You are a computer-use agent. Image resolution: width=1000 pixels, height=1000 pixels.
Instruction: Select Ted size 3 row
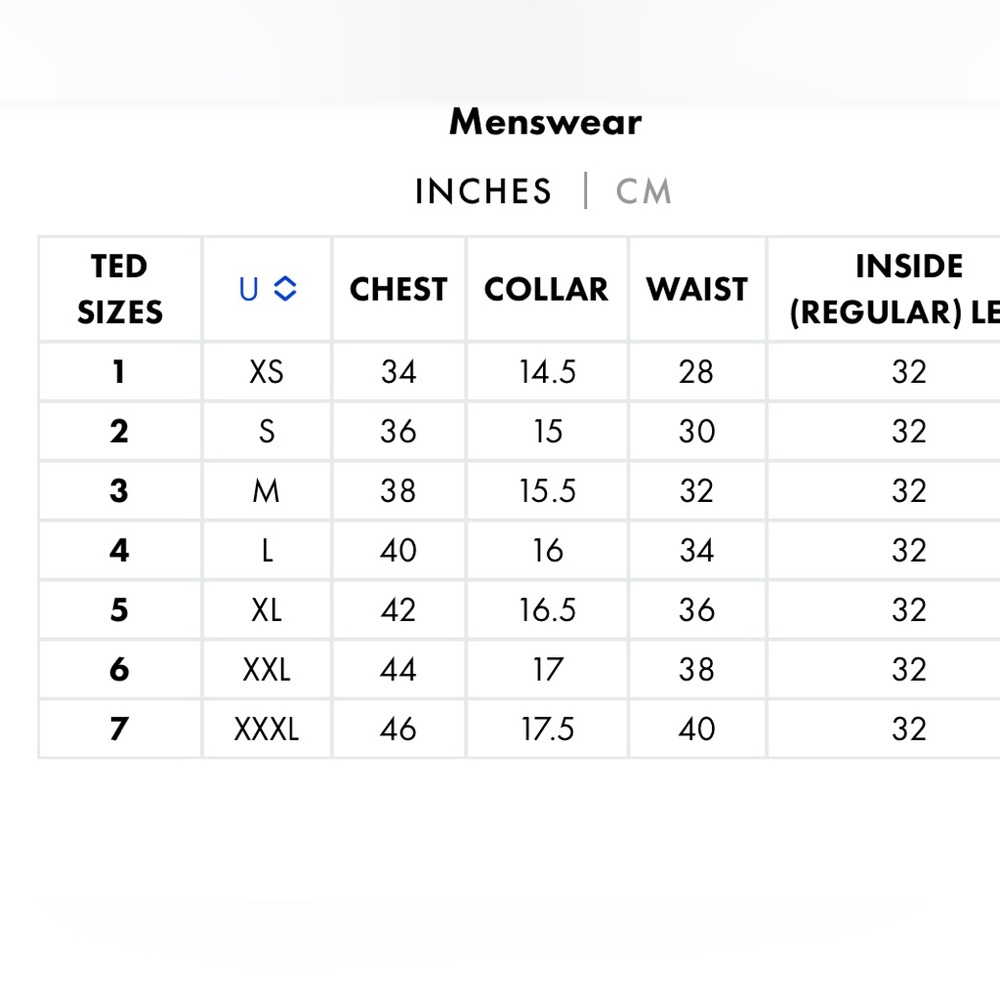click(x=519, y=491)
